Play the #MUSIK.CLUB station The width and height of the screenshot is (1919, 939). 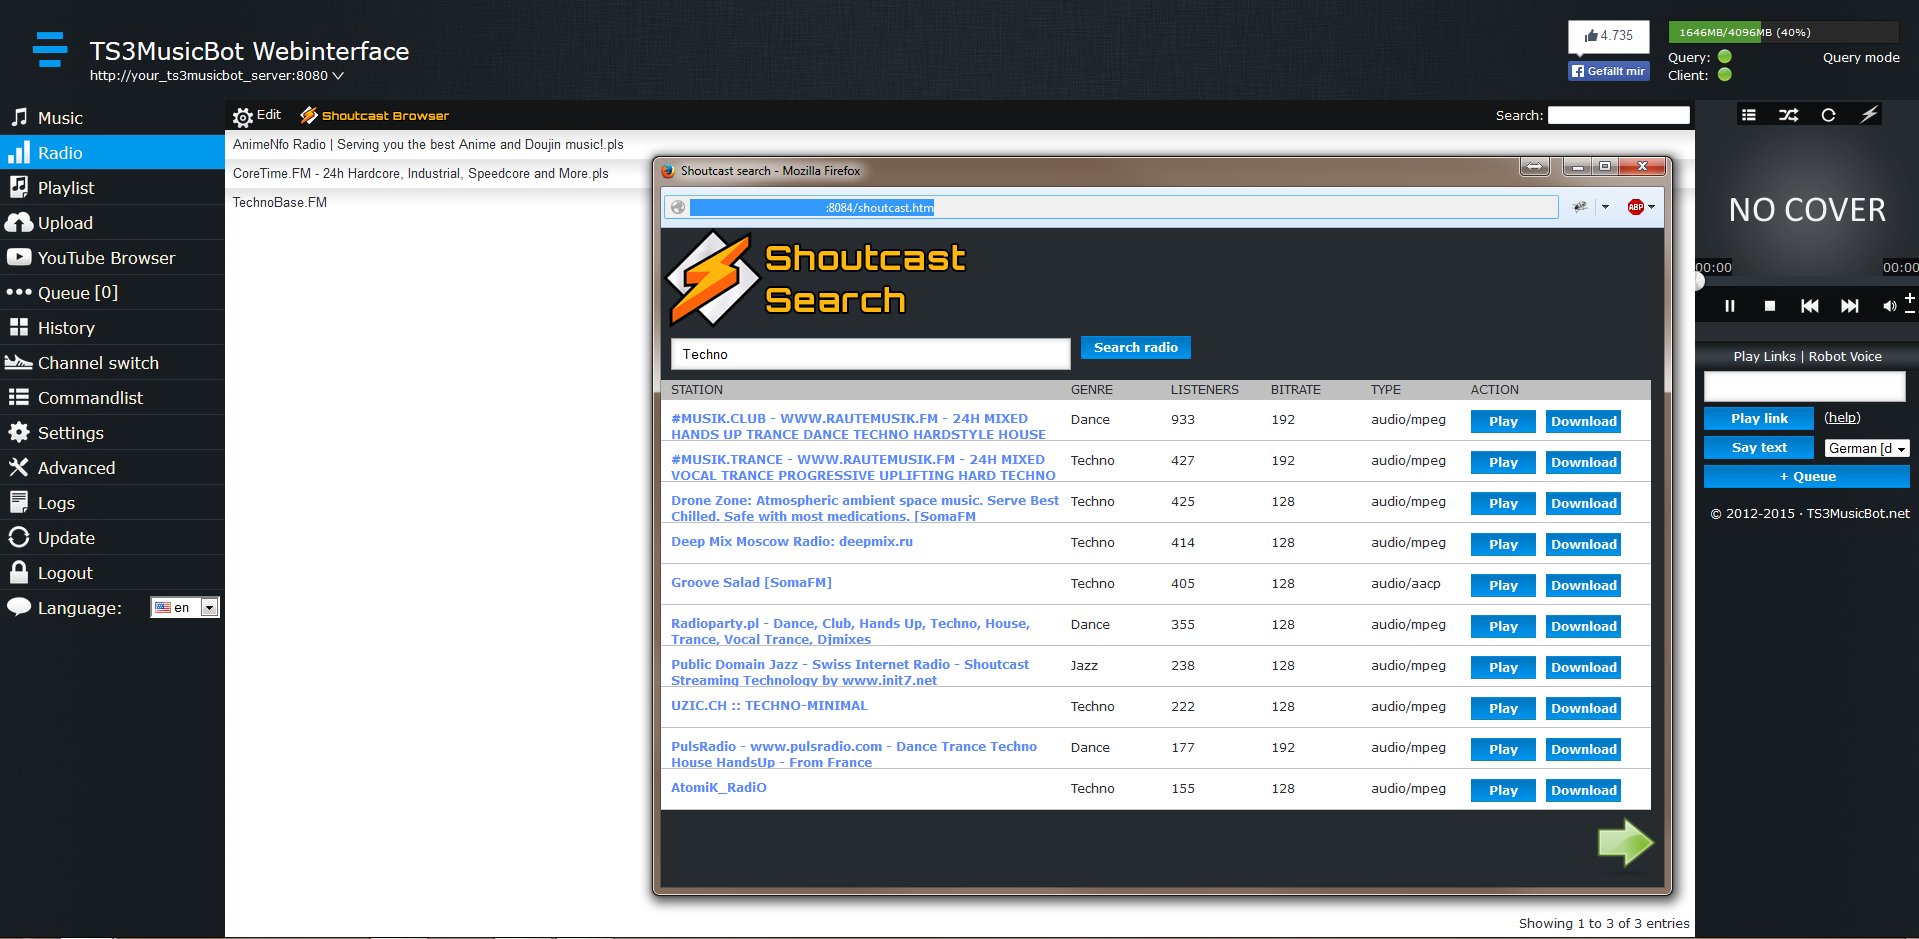click(x=1503, y=421)
